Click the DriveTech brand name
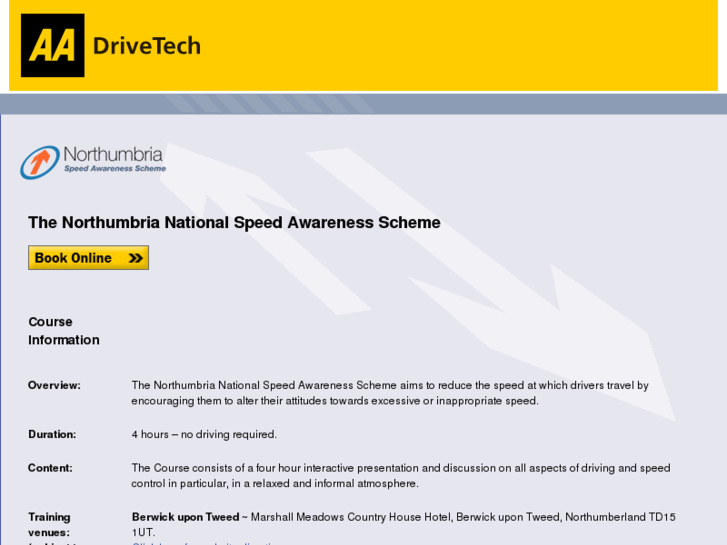The image size is (727, 545). point(147,46)
